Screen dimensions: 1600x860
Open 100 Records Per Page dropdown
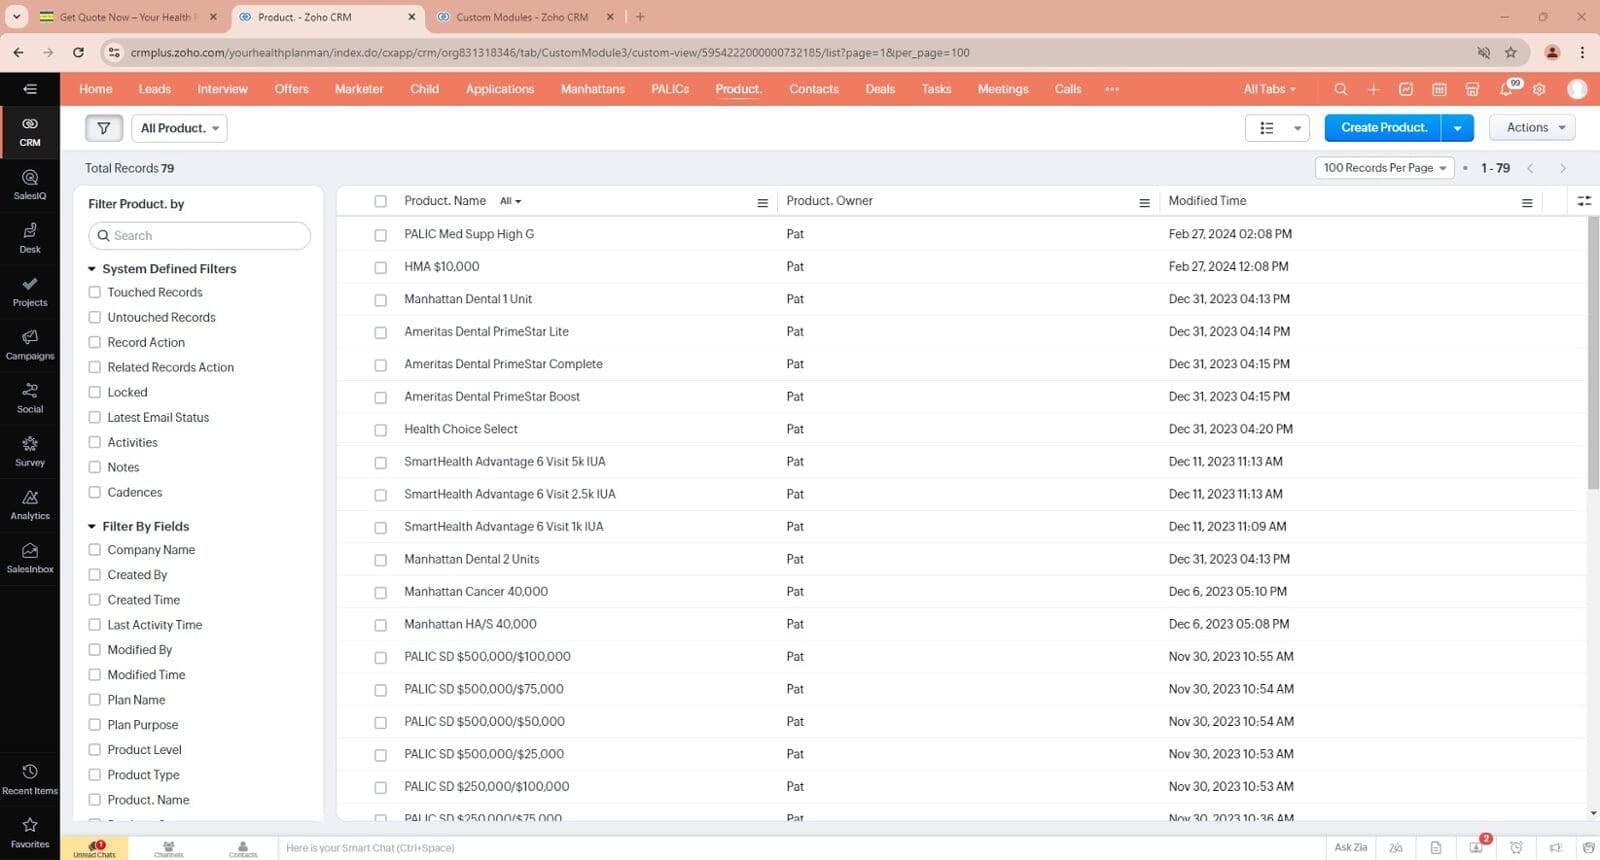[1385, 168]
